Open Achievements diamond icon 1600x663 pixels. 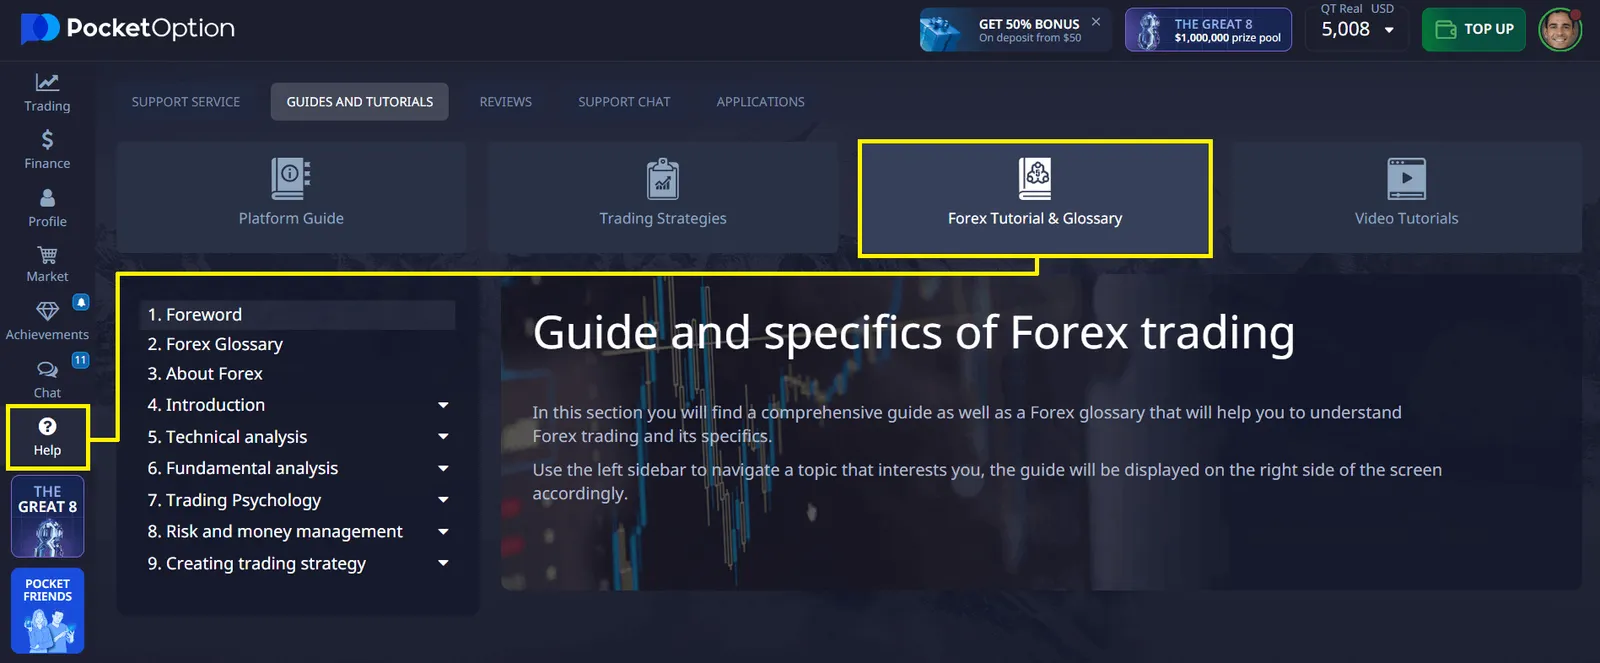[x=47, y=320]
